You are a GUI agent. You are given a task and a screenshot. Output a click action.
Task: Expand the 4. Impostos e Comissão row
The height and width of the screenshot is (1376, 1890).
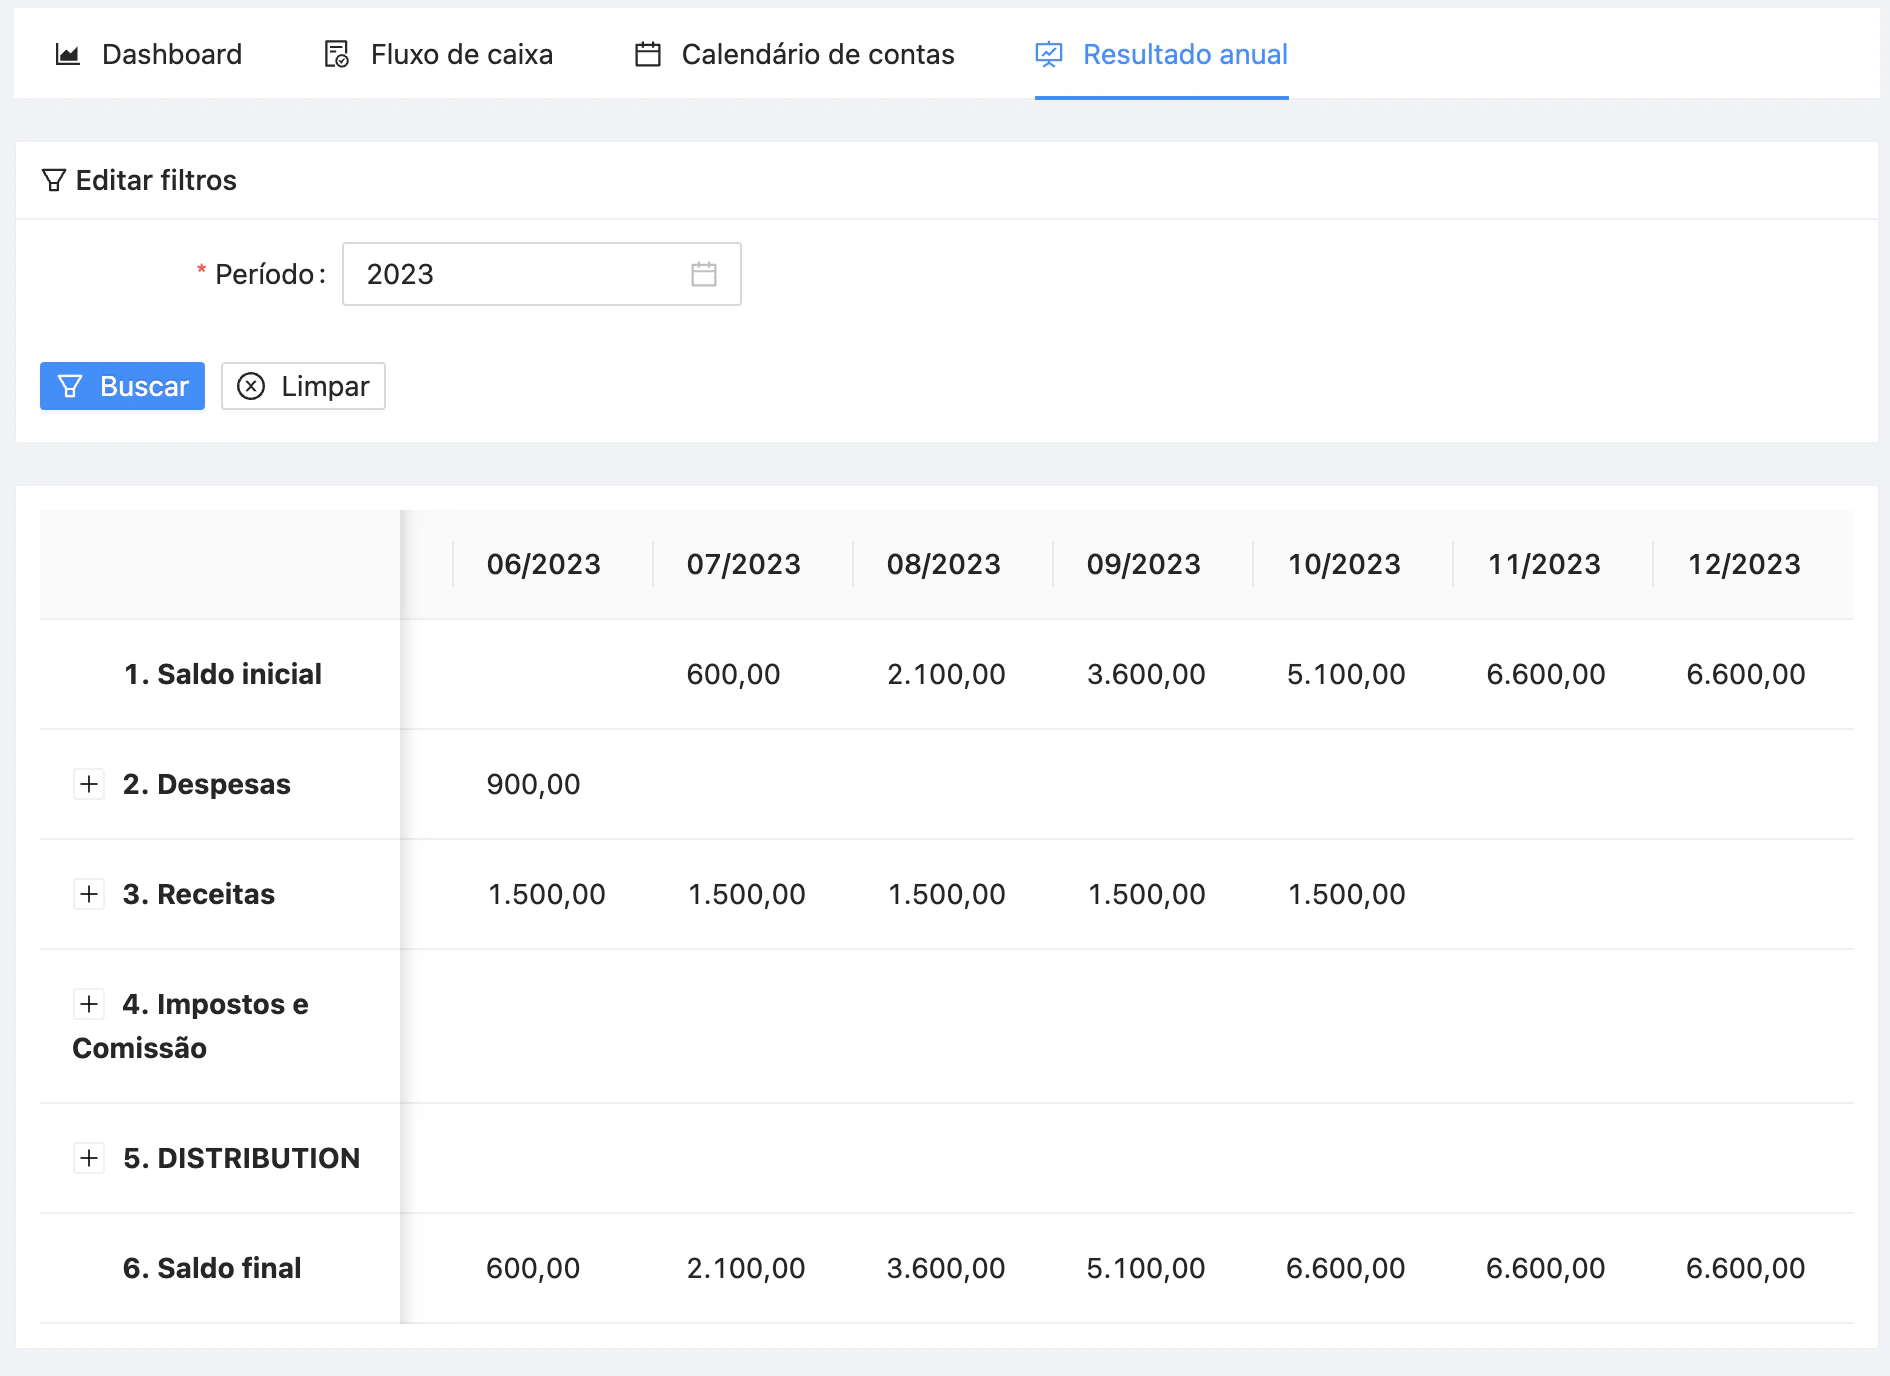89,1004
